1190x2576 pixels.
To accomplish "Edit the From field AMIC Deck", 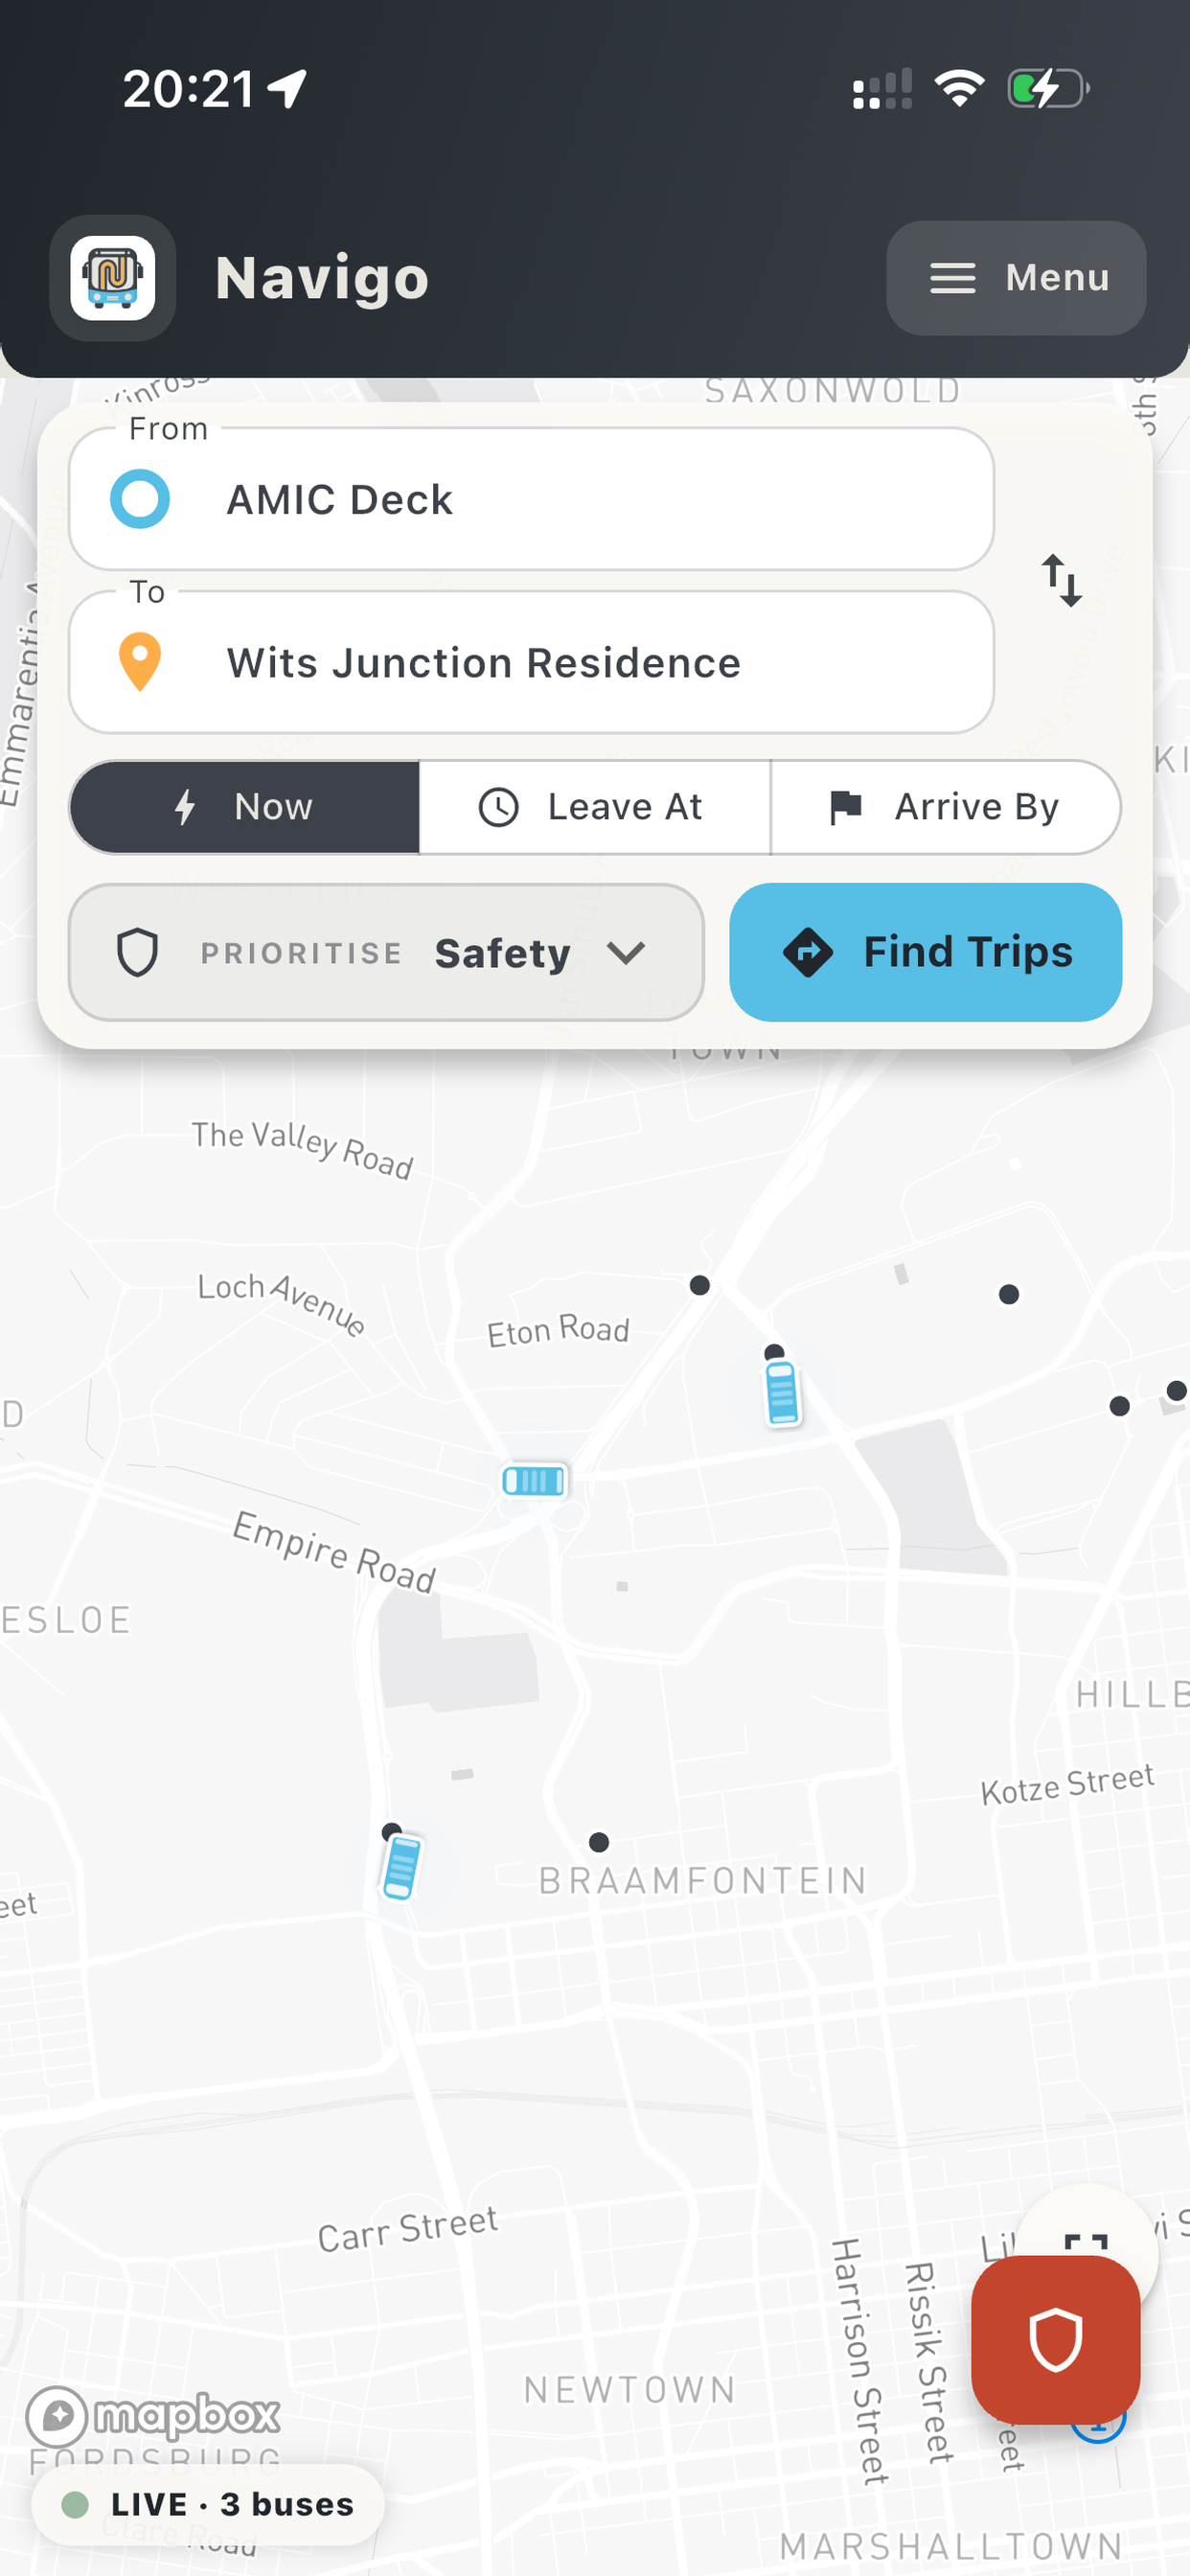I will (531, 499).
